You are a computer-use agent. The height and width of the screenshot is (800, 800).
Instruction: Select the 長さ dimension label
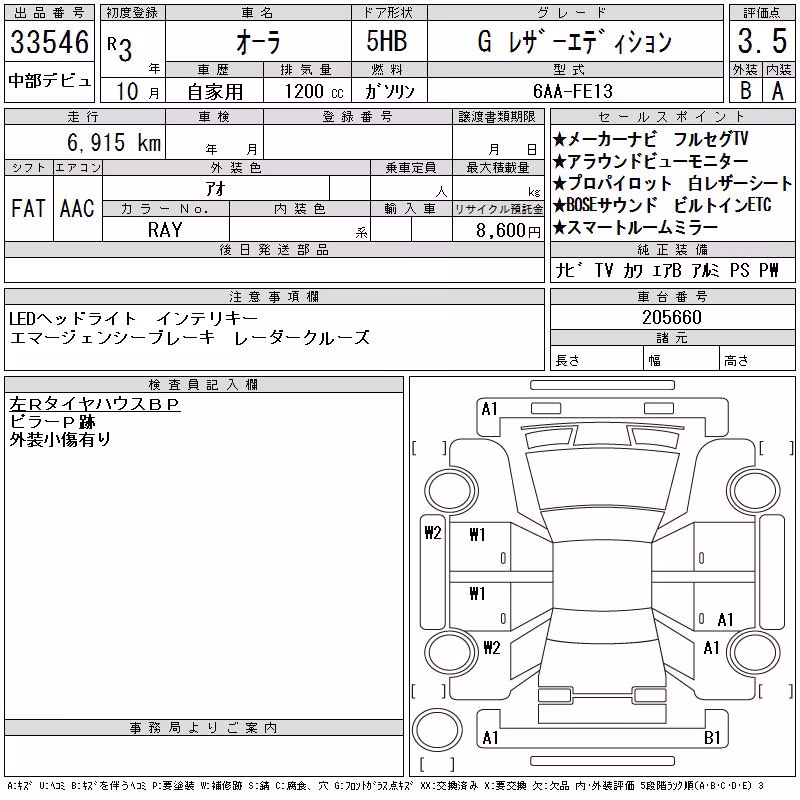(x=567, y=361)
